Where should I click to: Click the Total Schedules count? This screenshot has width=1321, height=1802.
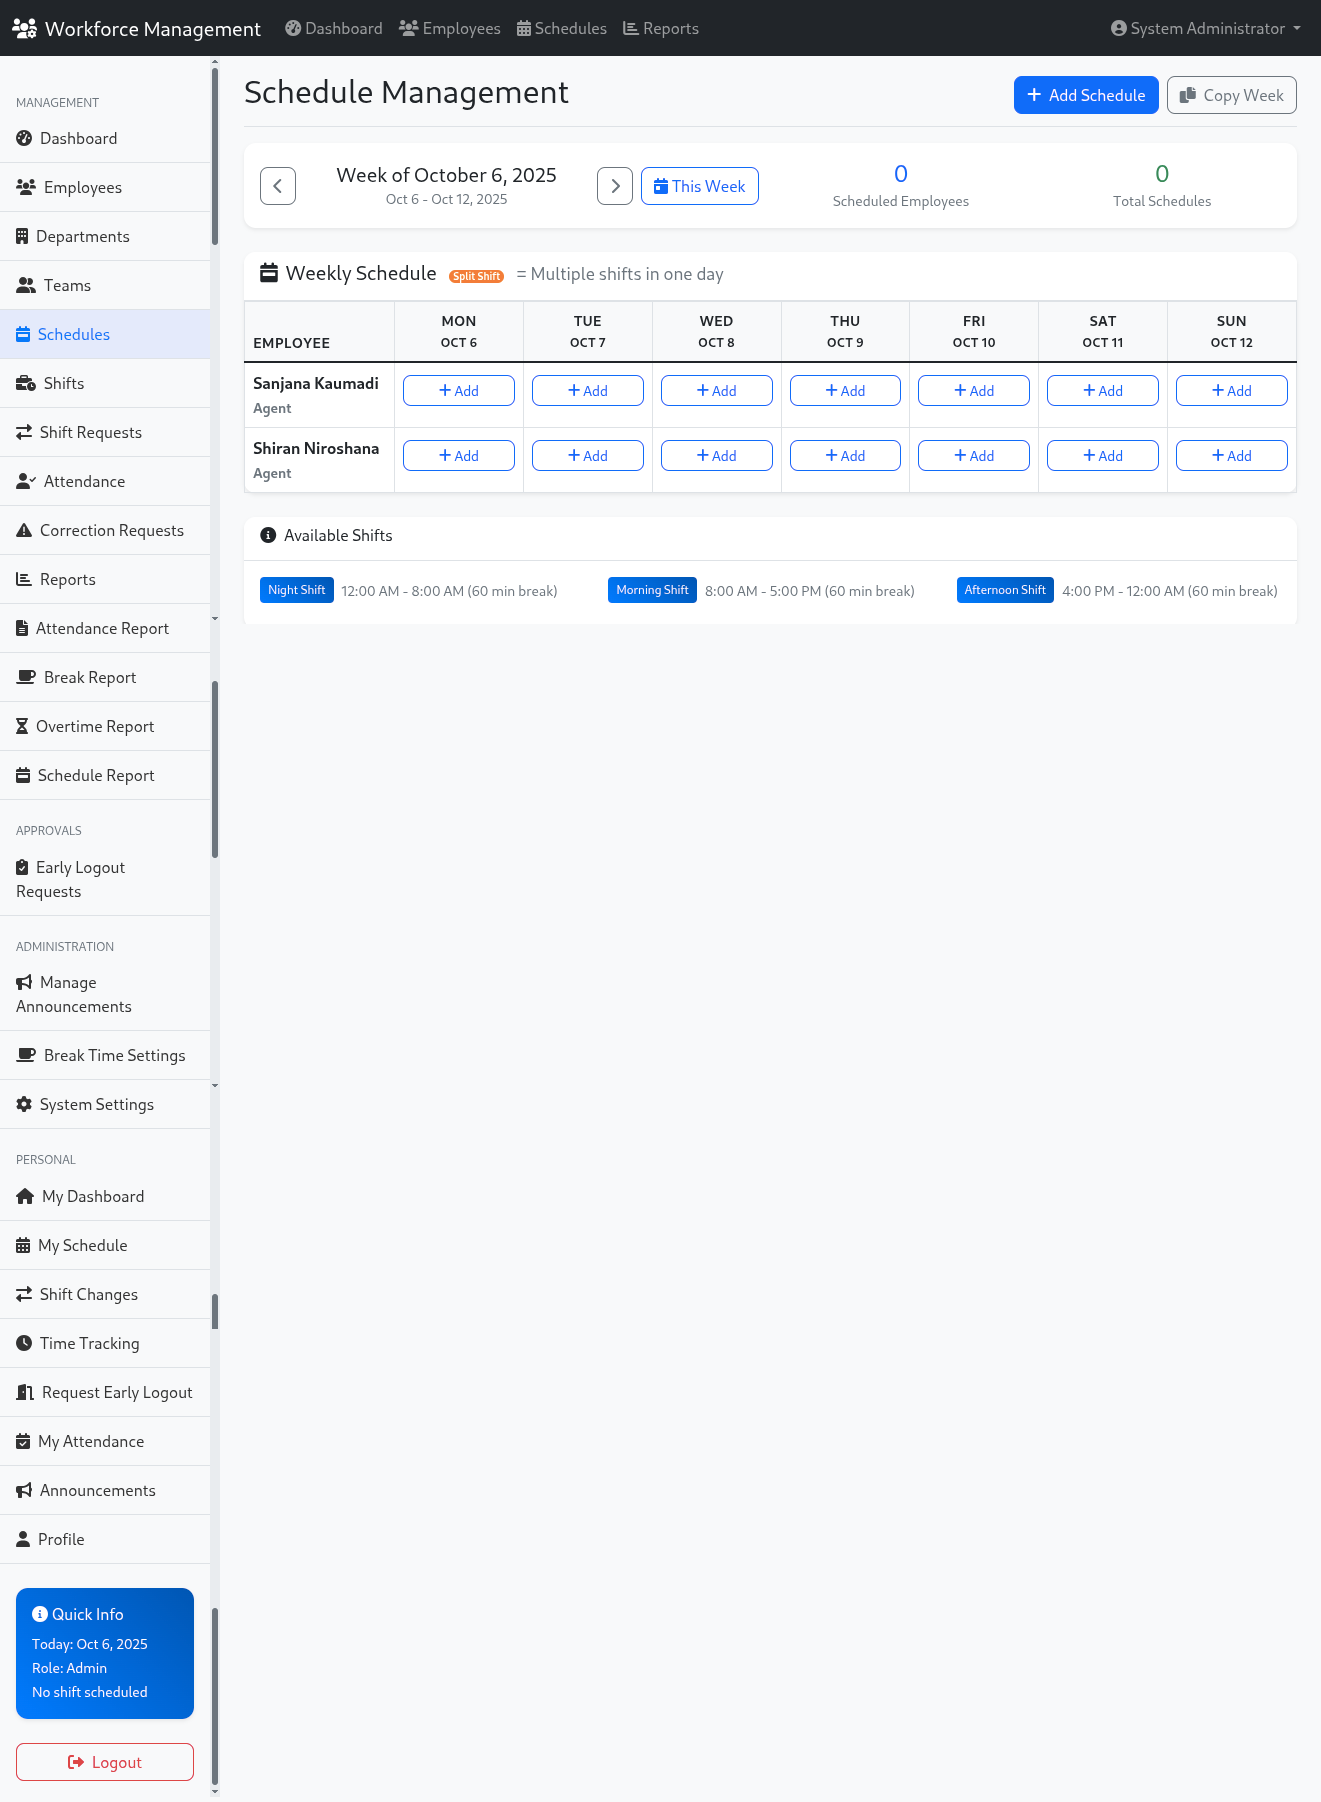[1162, 174]
